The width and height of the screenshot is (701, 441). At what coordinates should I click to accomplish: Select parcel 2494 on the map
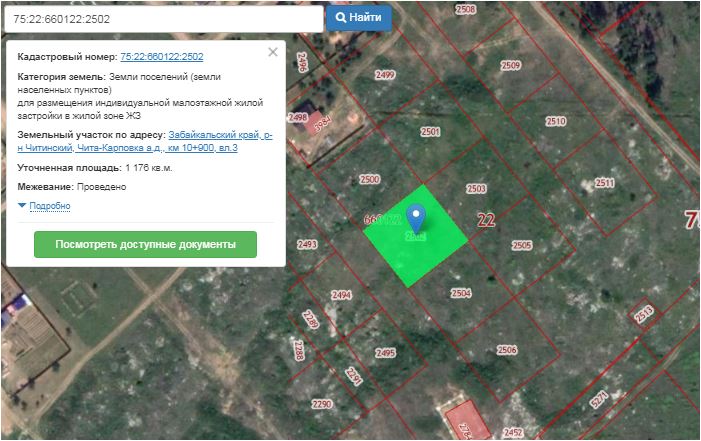click(x=342, y=295)
